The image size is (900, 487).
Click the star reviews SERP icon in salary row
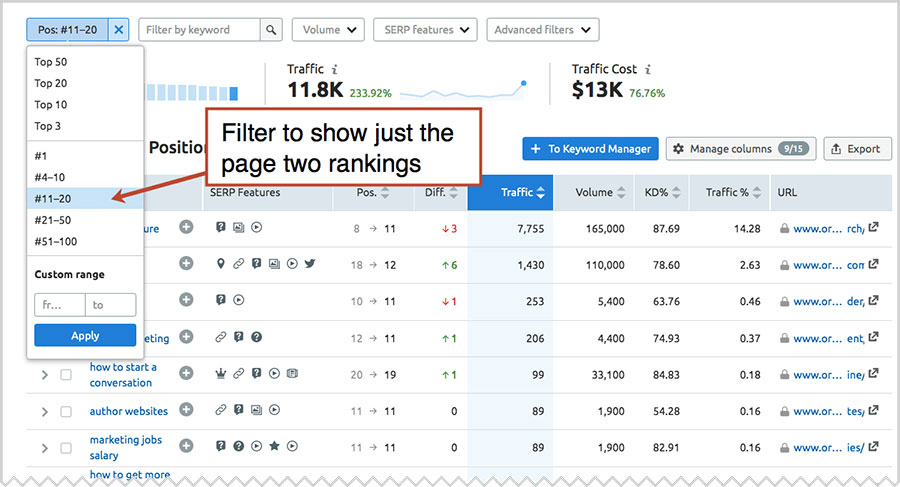[x=274, y=446]
